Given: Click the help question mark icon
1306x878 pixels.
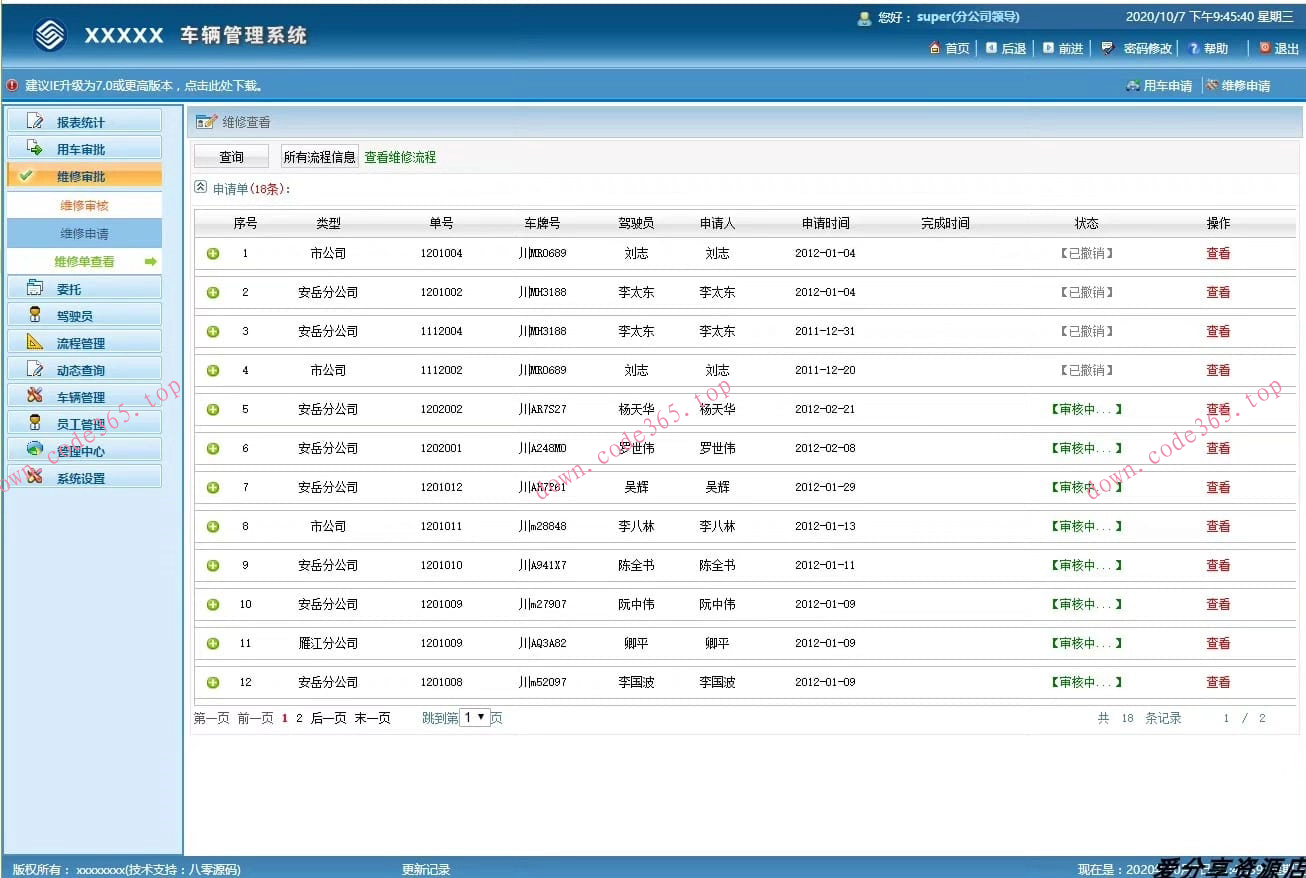Looking at the screenshot, I should point(1194,48).
